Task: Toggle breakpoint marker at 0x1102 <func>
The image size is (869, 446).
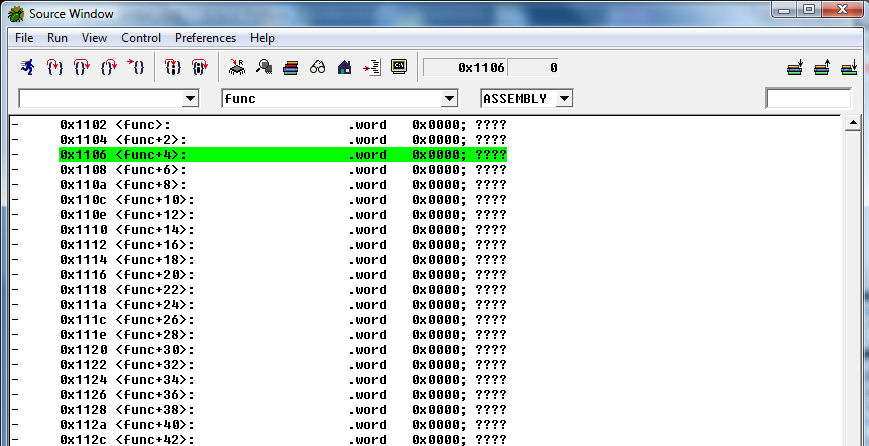Action: pyautogui.click(x=14, y=125)
